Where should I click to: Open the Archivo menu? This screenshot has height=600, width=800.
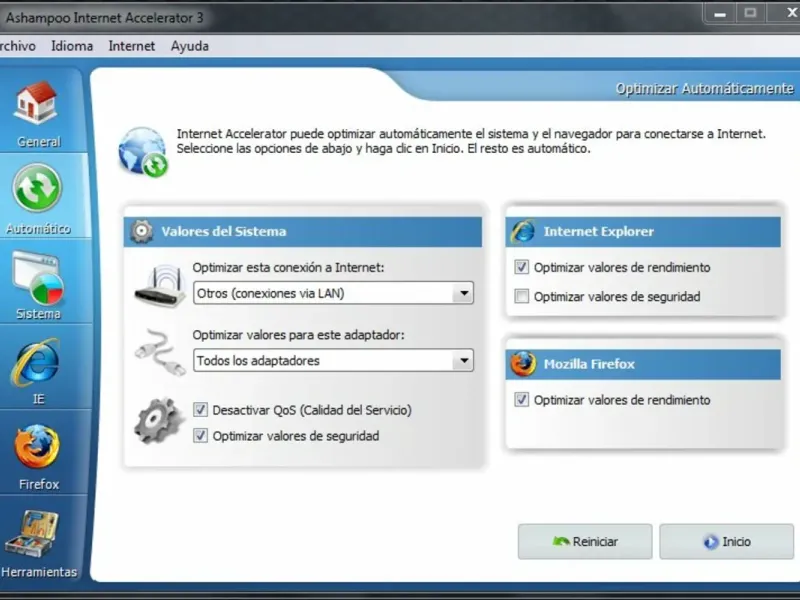click(17, 46)
